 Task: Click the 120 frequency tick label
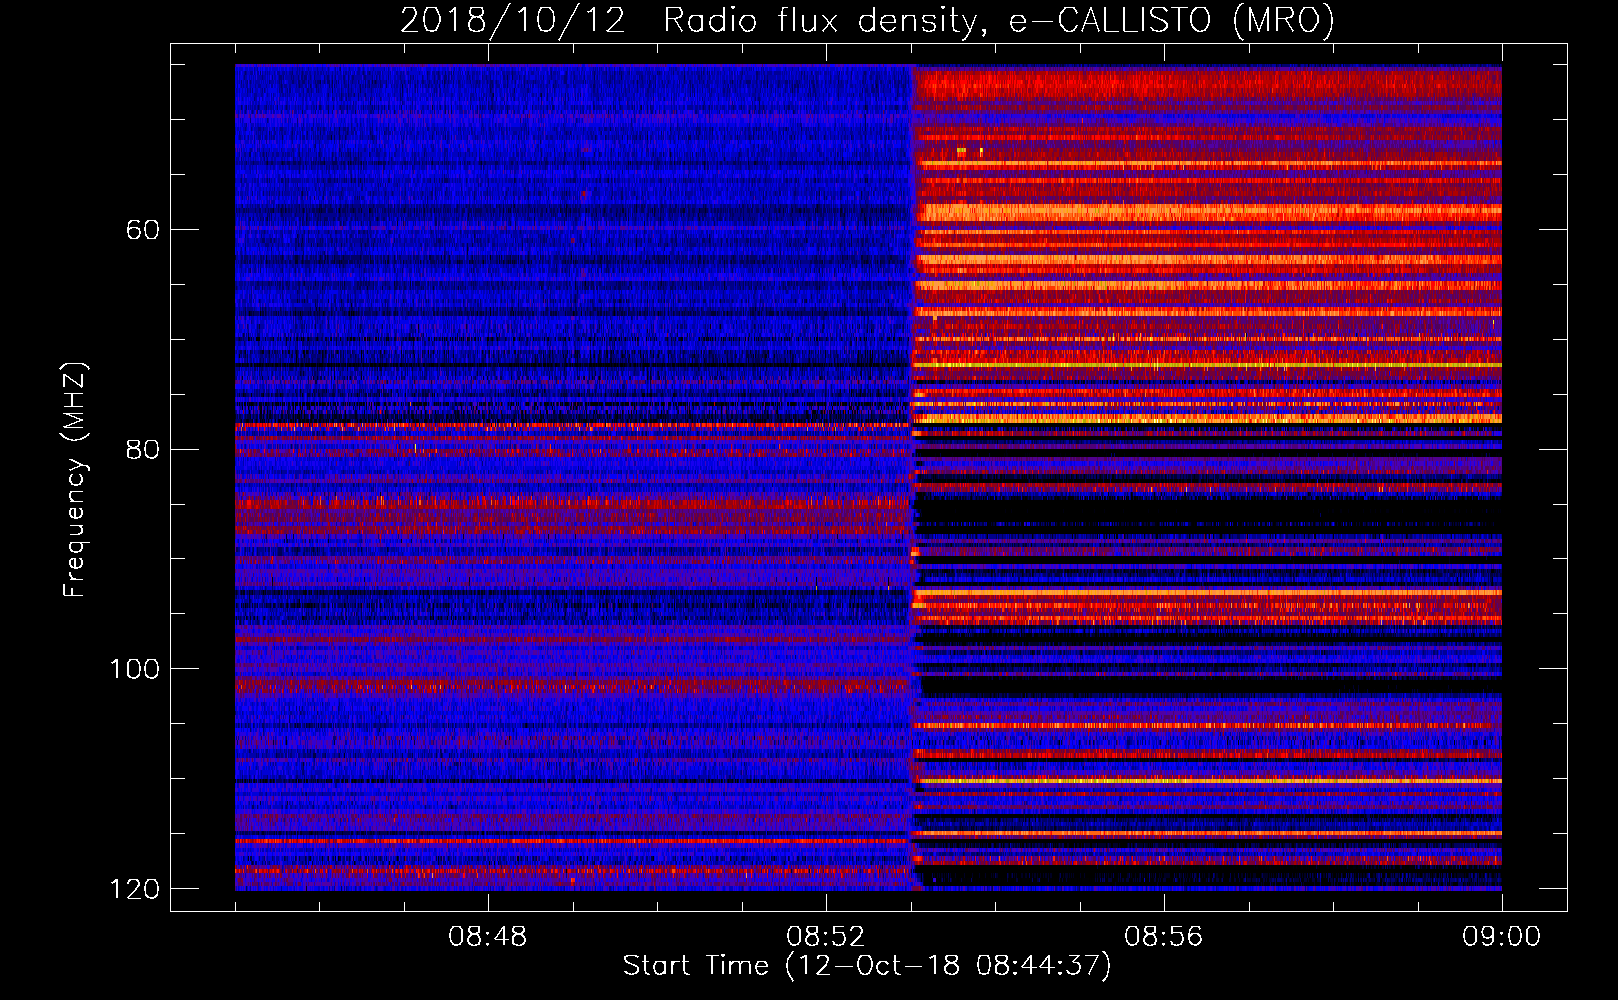[135, 889]
